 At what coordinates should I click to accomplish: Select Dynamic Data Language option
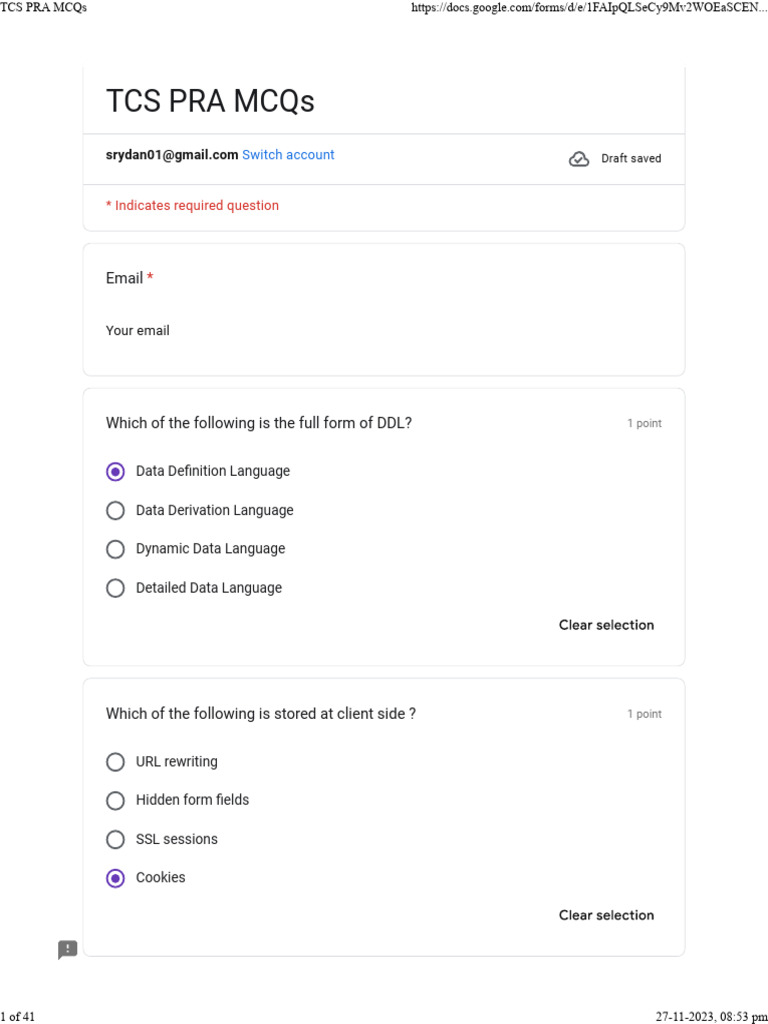(116, 549)
